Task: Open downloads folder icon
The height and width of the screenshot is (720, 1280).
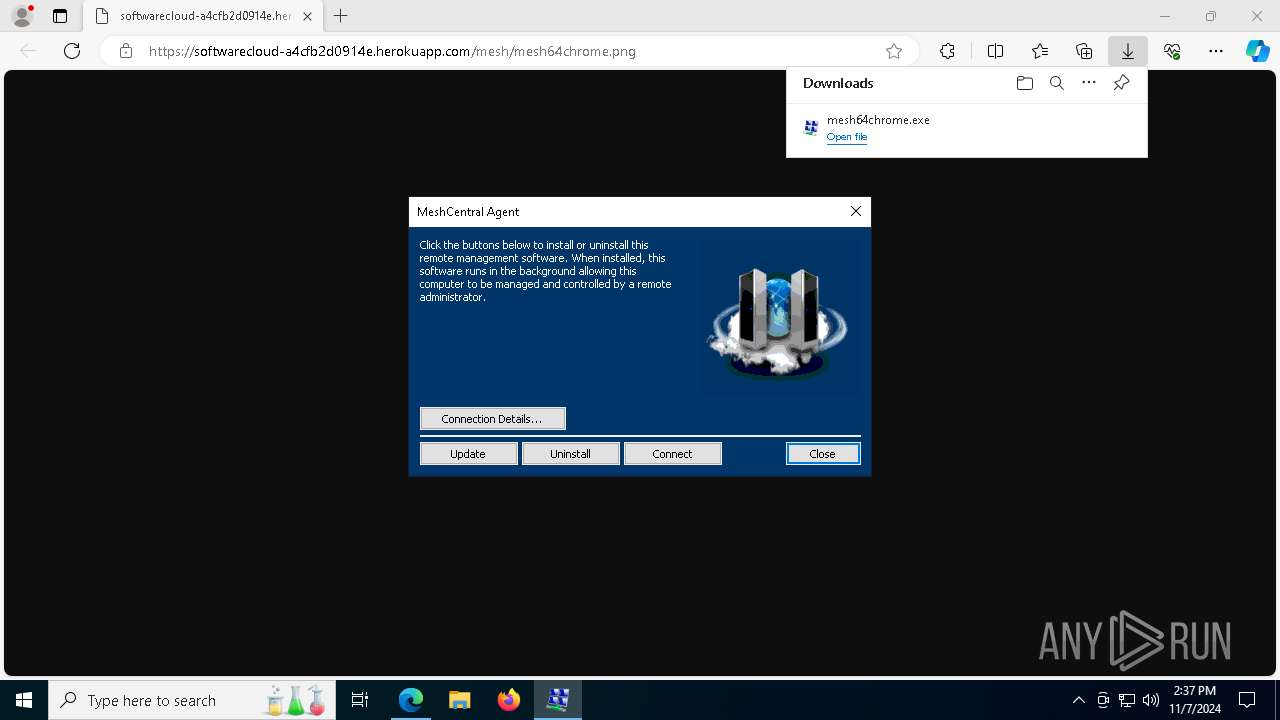Action: click(x=1024, y=83)
